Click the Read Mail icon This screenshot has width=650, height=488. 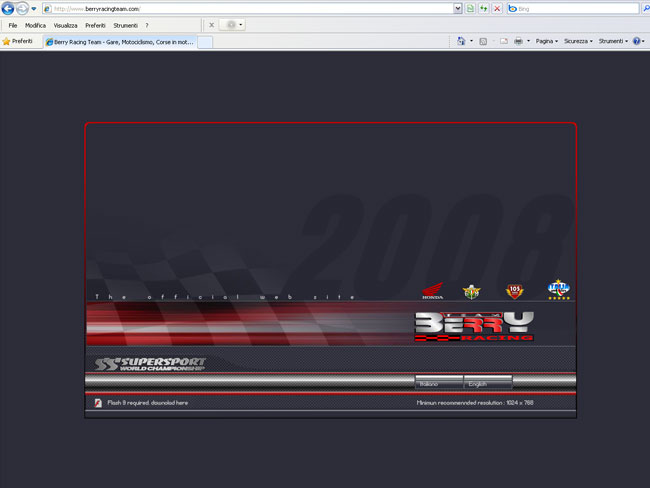(x=504, y=41)
